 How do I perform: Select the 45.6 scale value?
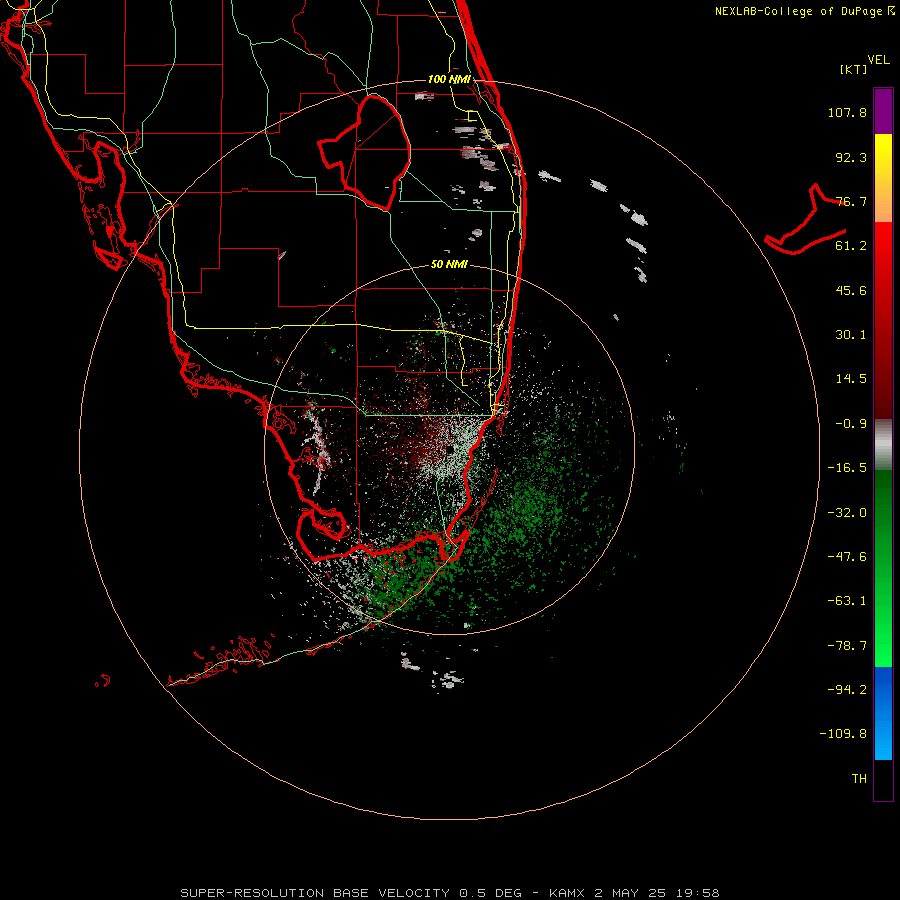[851, 290]
